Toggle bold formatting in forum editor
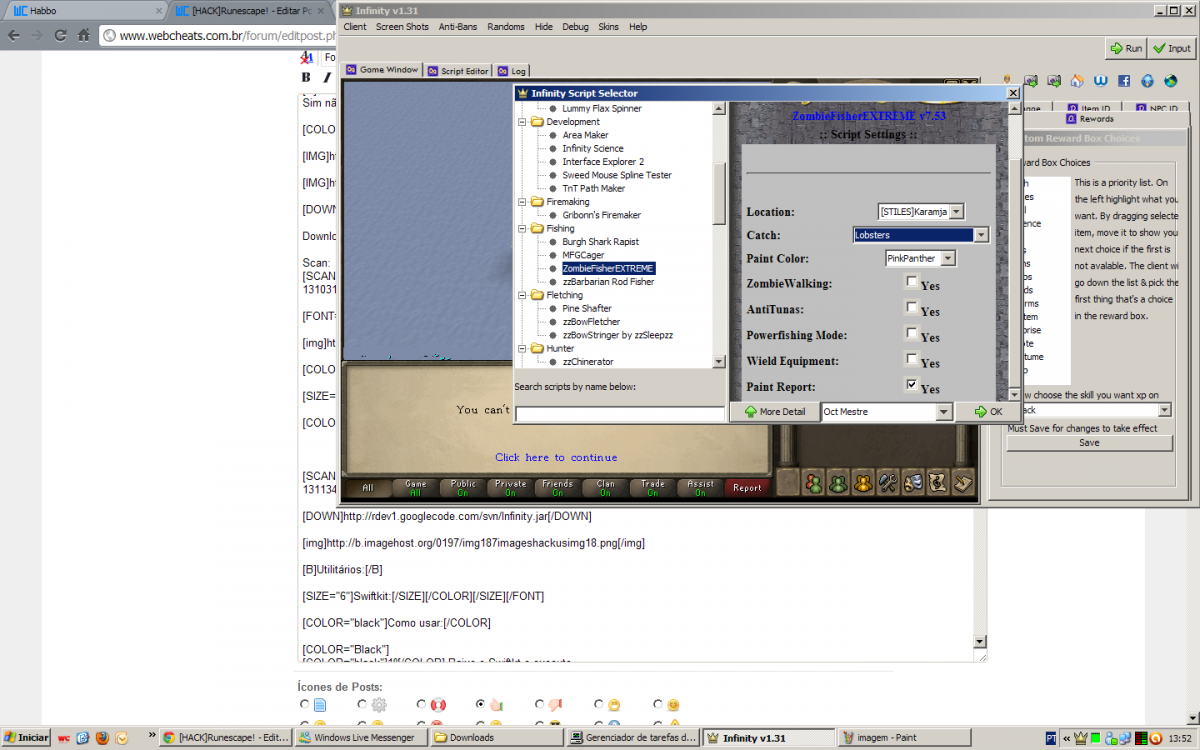This screenshot has height=750, width=1200. pos(306,77)
